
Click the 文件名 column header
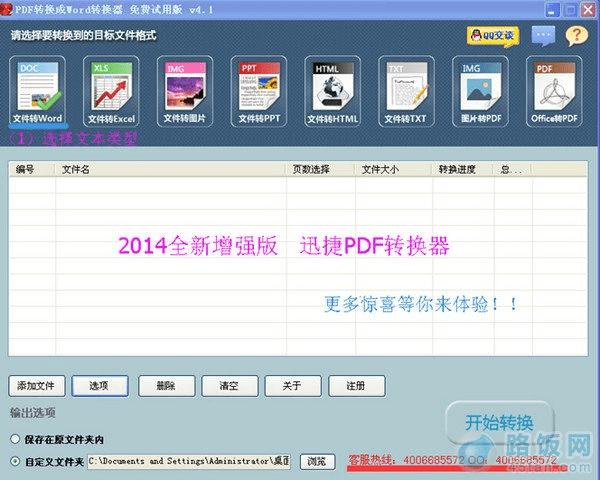pyautogui.click(x=171, y=169)
